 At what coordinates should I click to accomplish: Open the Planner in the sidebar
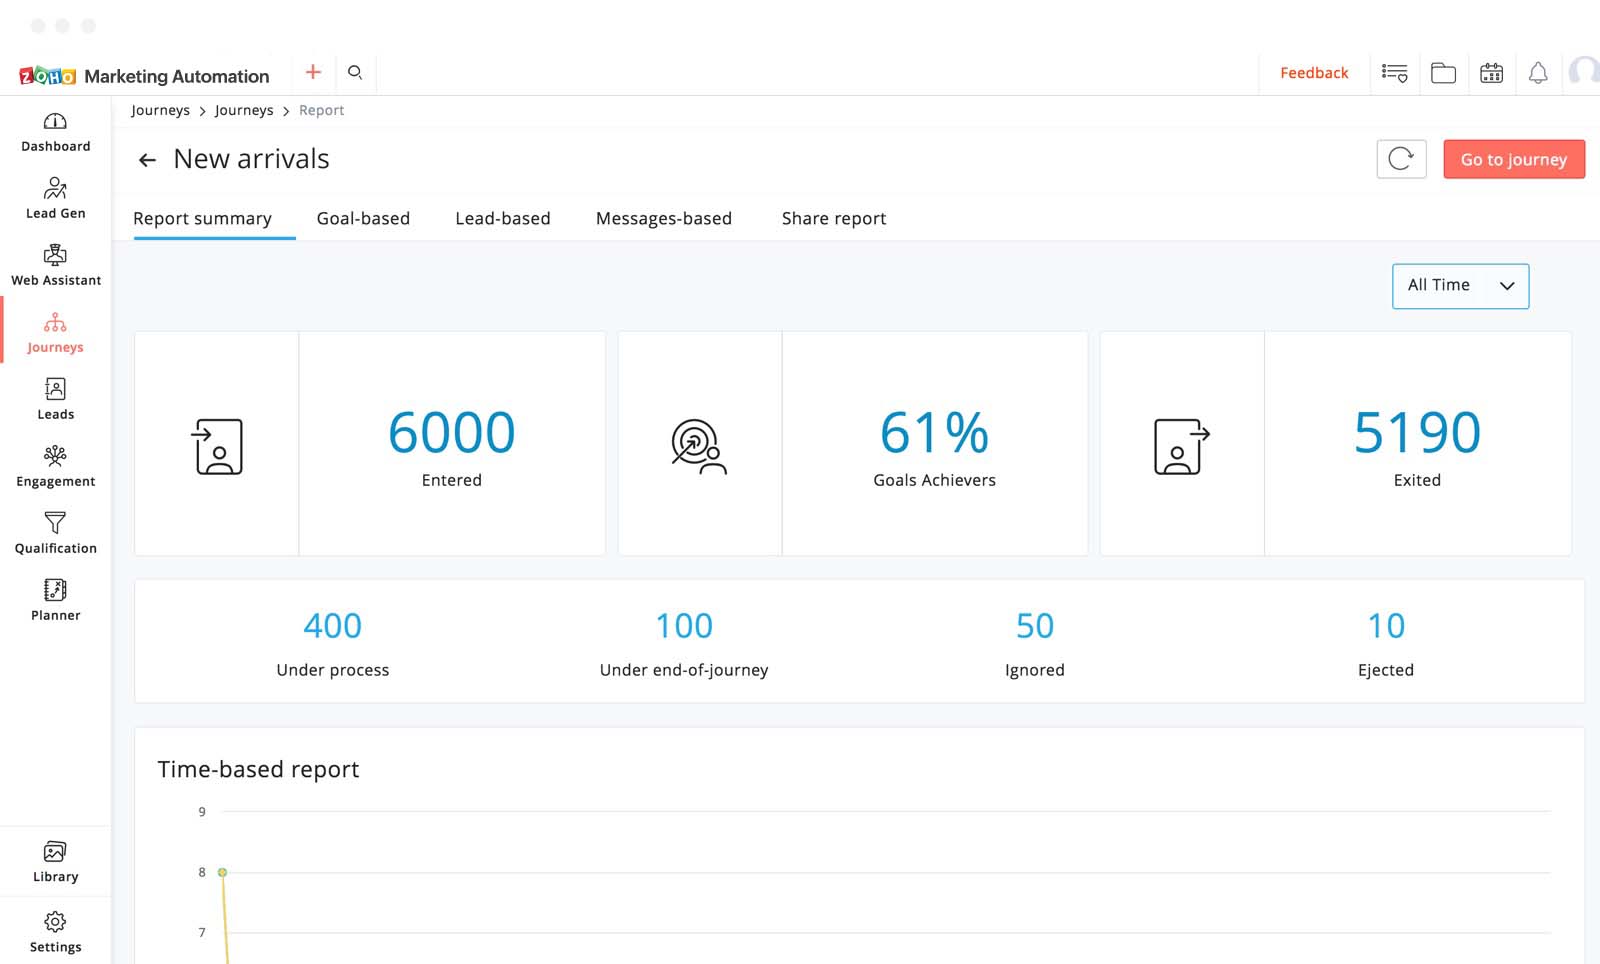pyautogui.click(x=55, y=601)
